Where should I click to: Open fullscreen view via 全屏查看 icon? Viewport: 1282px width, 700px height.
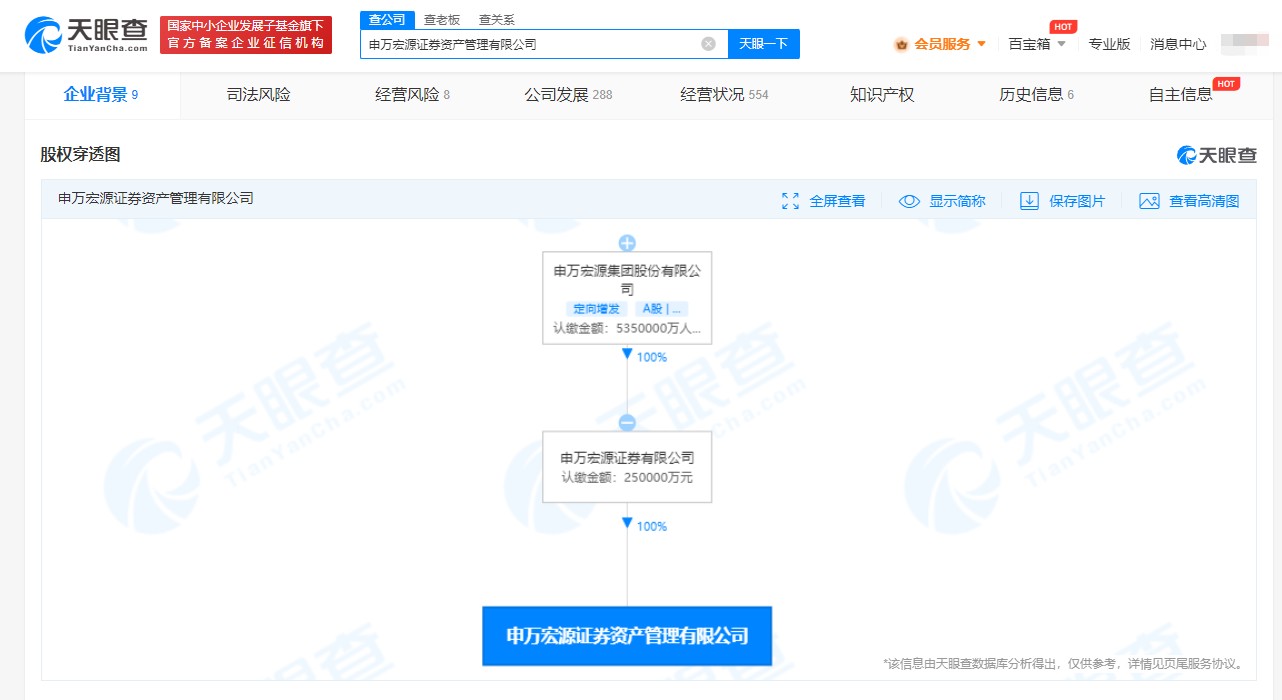coord(790,201)
